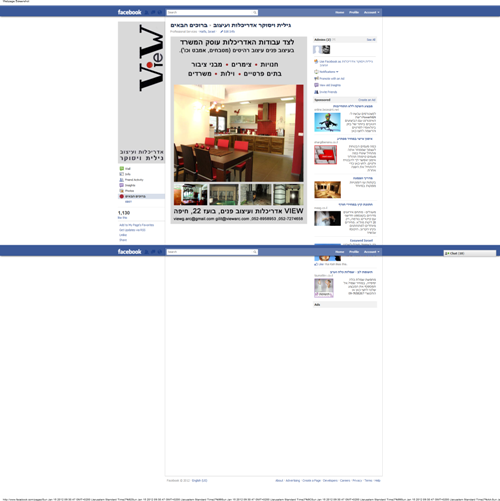Open the Conceived Israel ad title
This screenshot has width=500, height=501.
coord(361,240)
